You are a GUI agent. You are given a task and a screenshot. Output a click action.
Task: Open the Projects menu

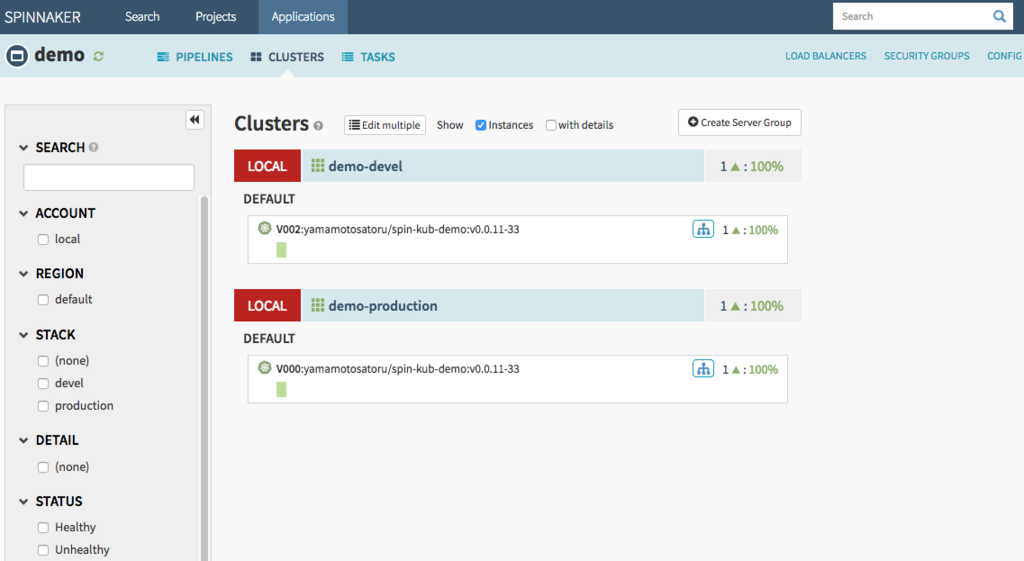(216, 16)
